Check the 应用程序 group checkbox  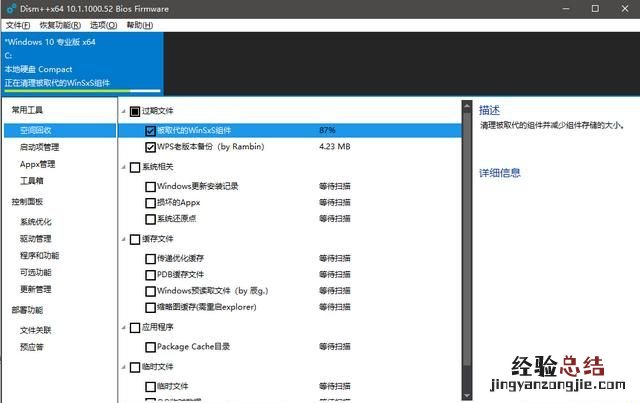tap(135, 327)
